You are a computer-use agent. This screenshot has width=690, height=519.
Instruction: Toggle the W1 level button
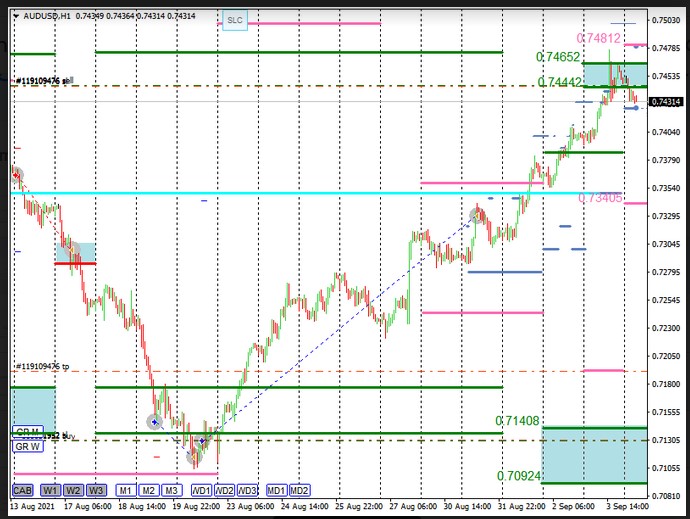[49, 490]
